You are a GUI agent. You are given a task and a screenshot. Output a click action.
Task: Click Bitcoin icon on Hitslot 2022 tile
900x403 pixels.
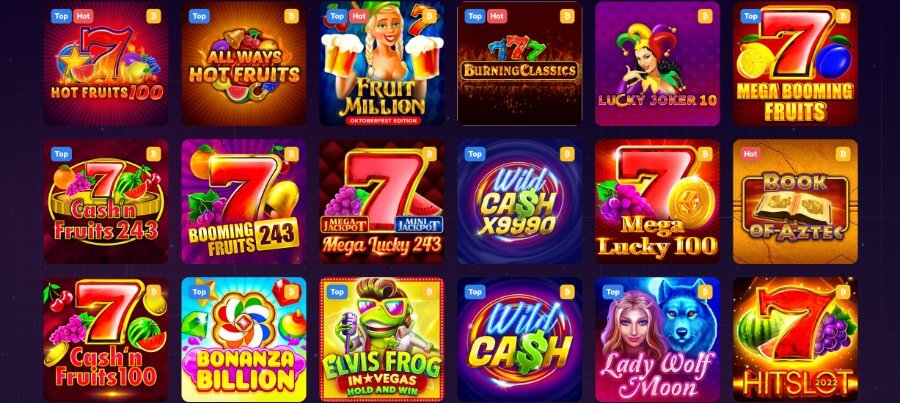click(x=842, y=292)
